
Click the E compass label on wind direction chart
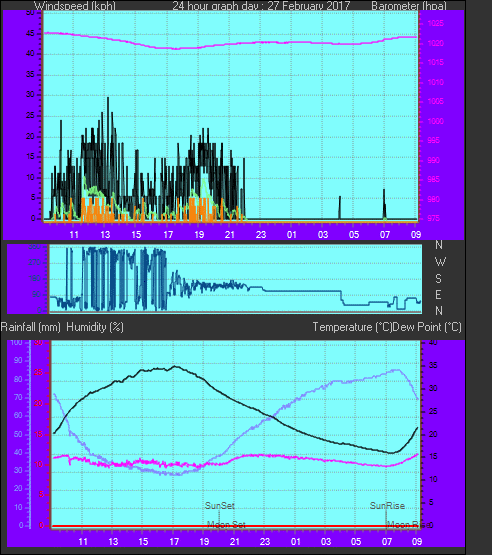[438, 294]
